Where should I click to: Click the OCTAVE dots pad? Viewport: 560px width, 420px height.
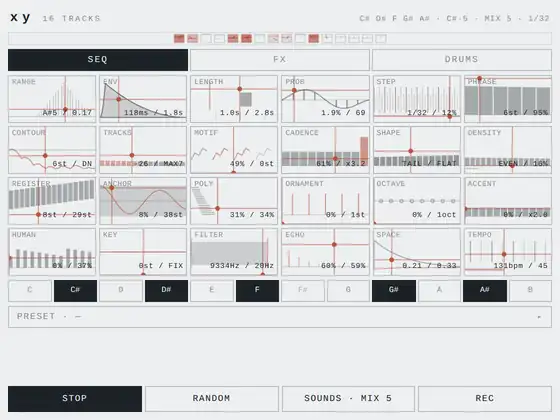click(x=417, y=201)
